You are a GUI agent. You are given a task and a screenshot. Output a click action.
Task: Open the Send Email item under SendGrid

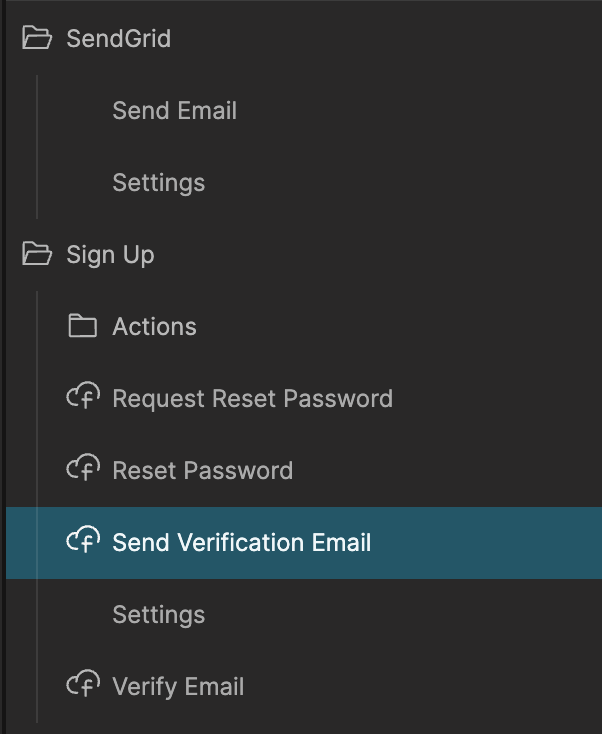[174, 111]
